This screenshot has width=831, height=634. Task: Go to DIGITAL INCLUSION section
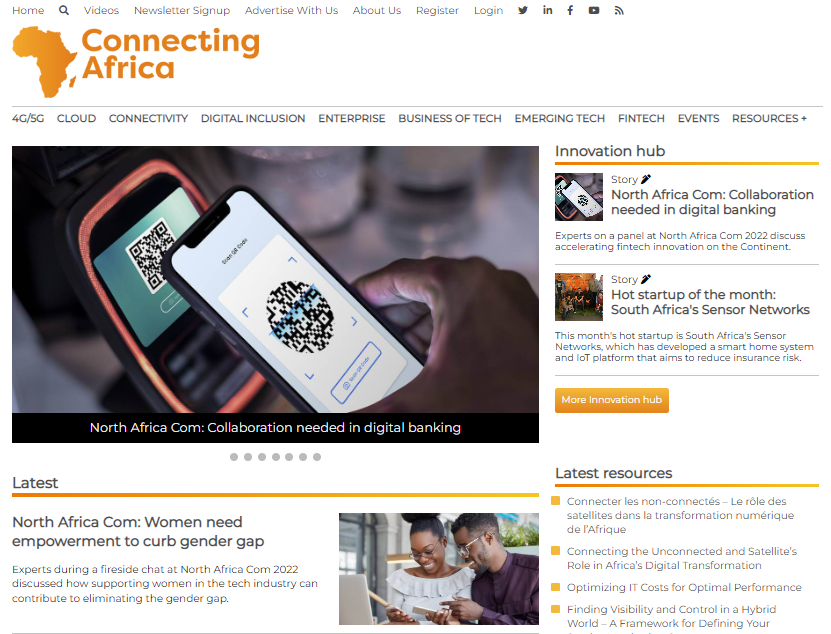click(x=253, y=118)
